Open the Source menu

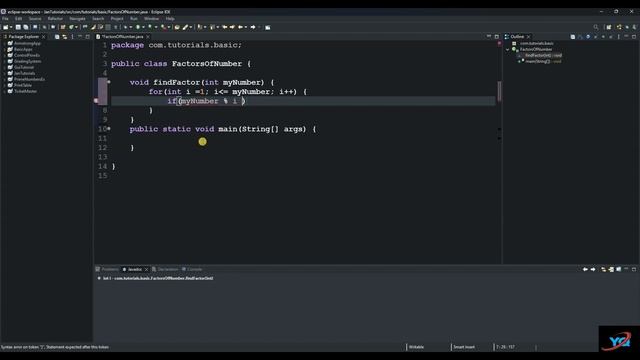tap(35, 18)
